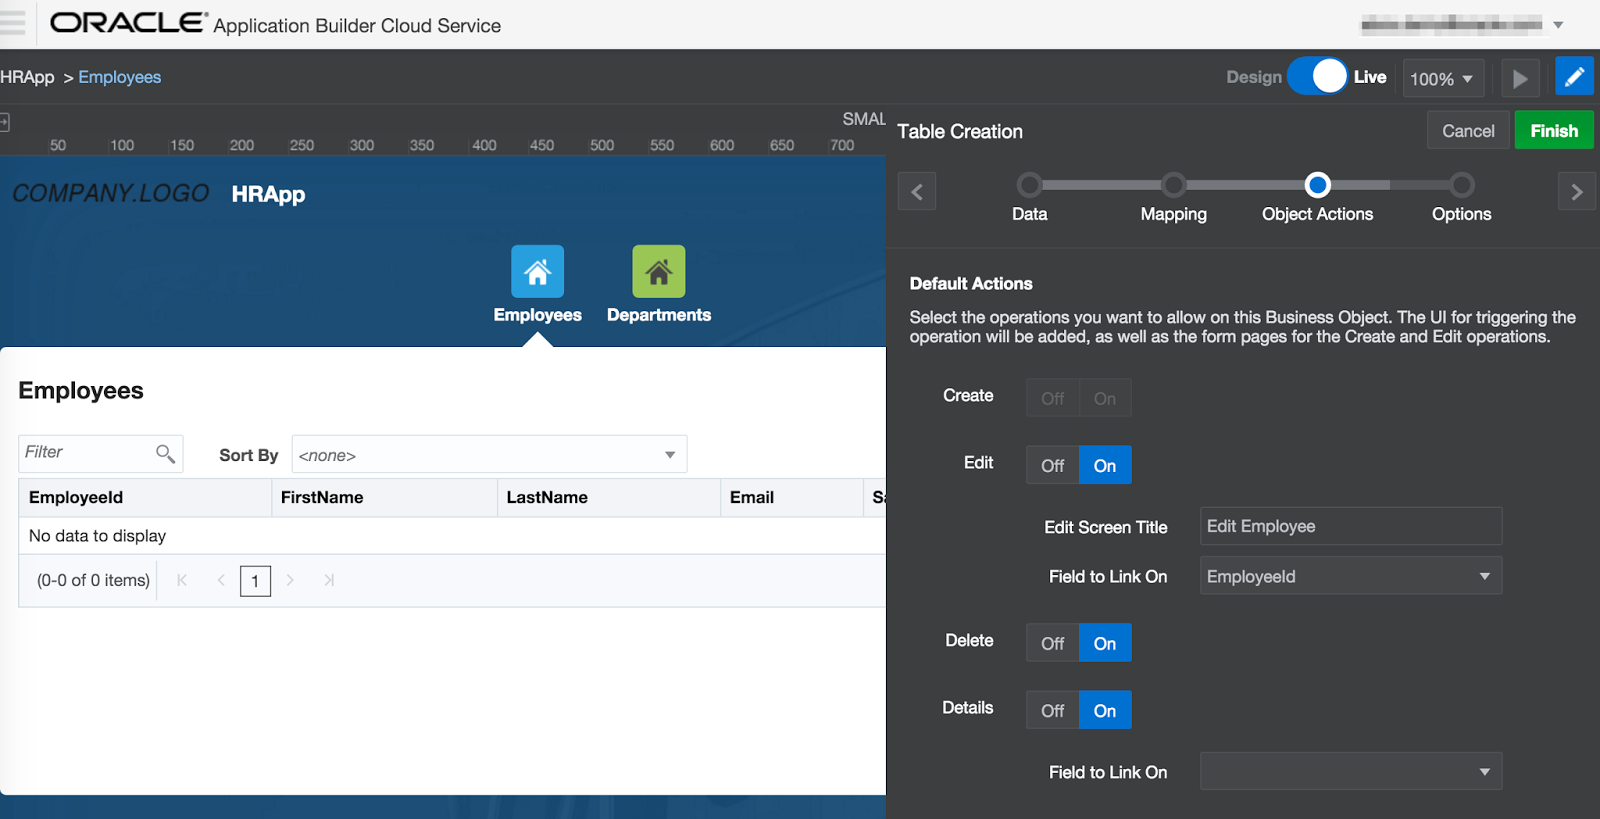Open the 100% zoom dropdown
The width and height of the screenshot is (1600, 819).
pos(1442,78)
